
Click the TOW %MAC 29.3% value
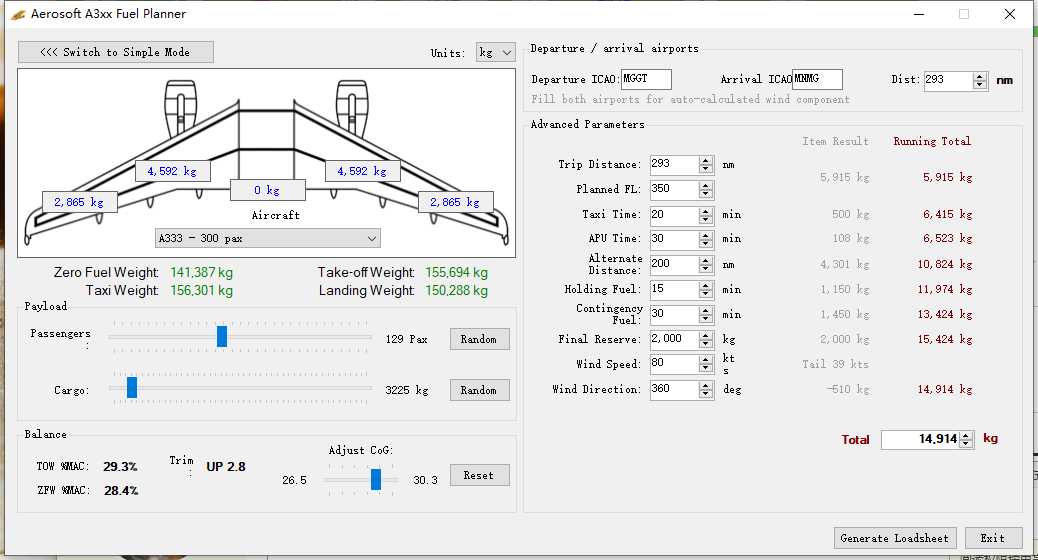(x=120, y=467)
